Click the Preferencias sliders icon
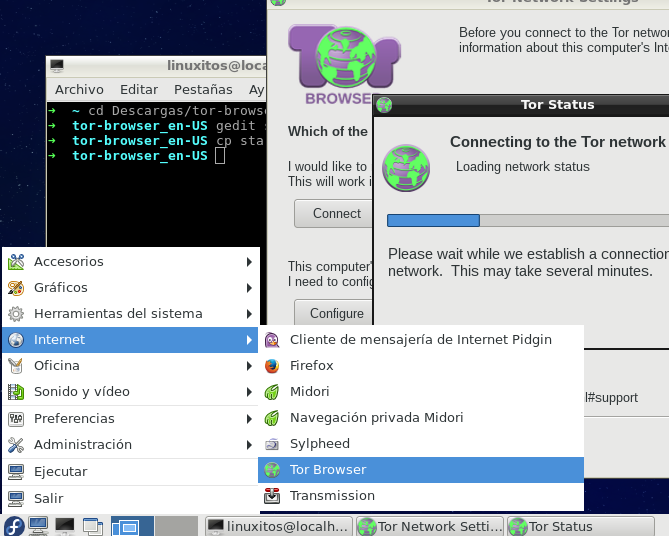The image size is (669, 536). 16,419
